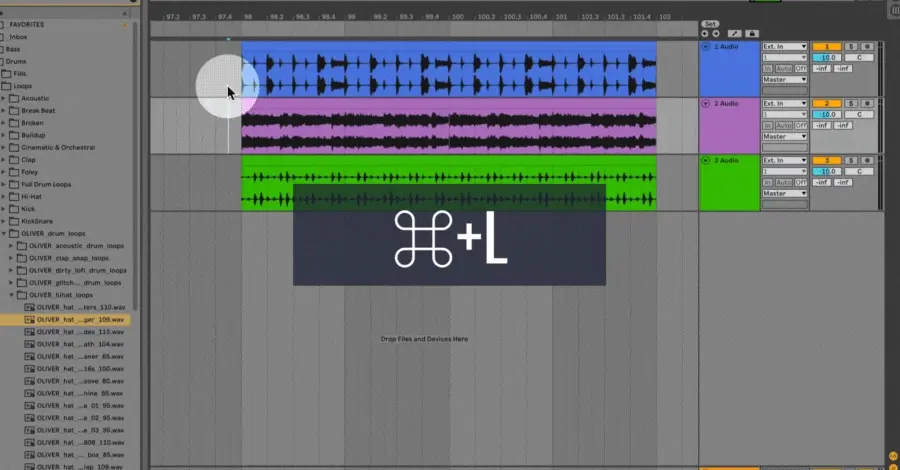Toggle automation draw mode pencil icon
Screen dimensions: 900x470
734,34
